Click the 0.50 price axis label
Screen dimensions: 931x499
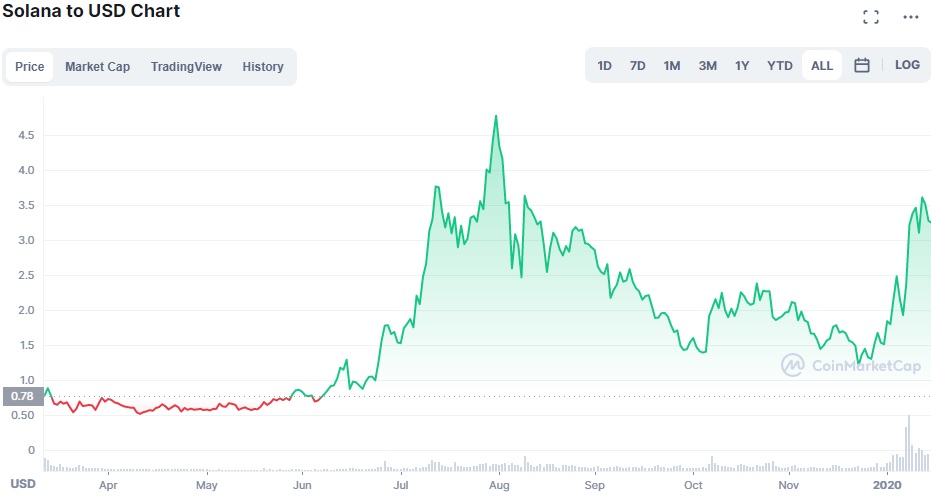(x=23, y=415)
